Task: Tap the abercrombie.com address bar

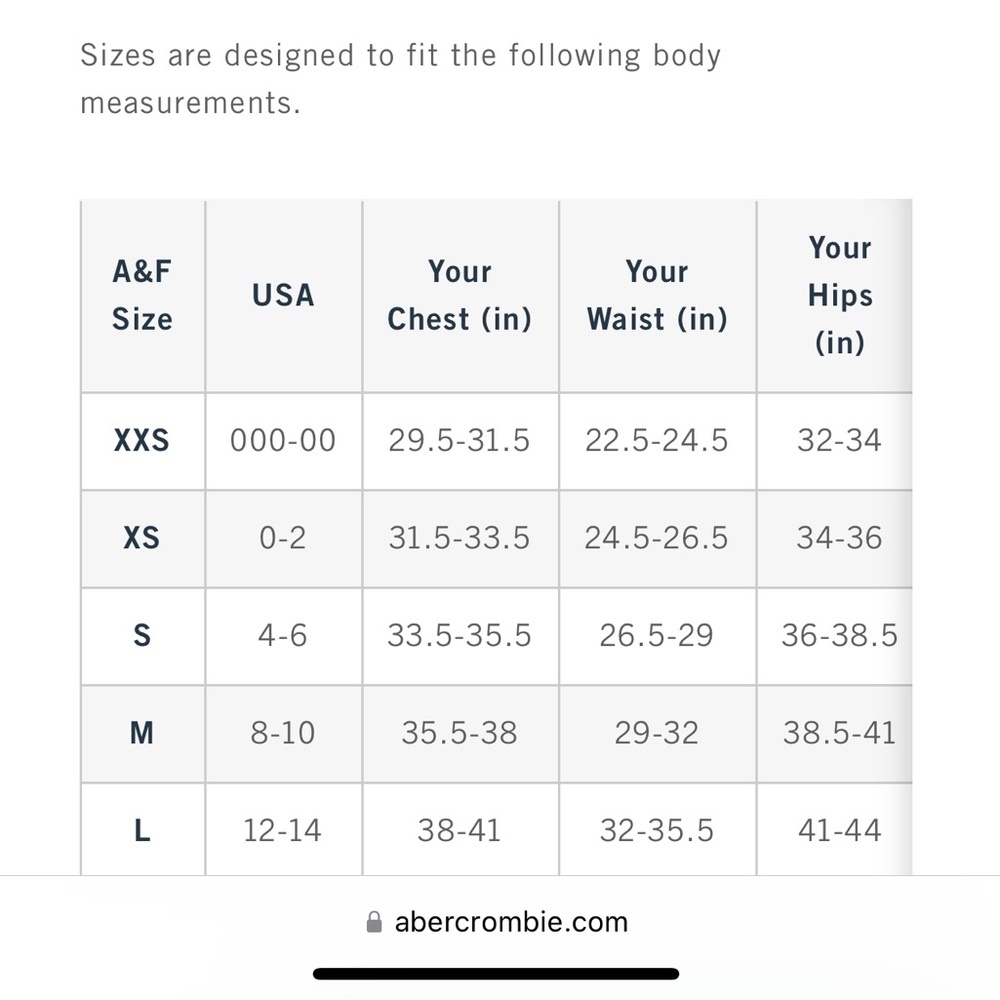Action: tap(497, 922)
